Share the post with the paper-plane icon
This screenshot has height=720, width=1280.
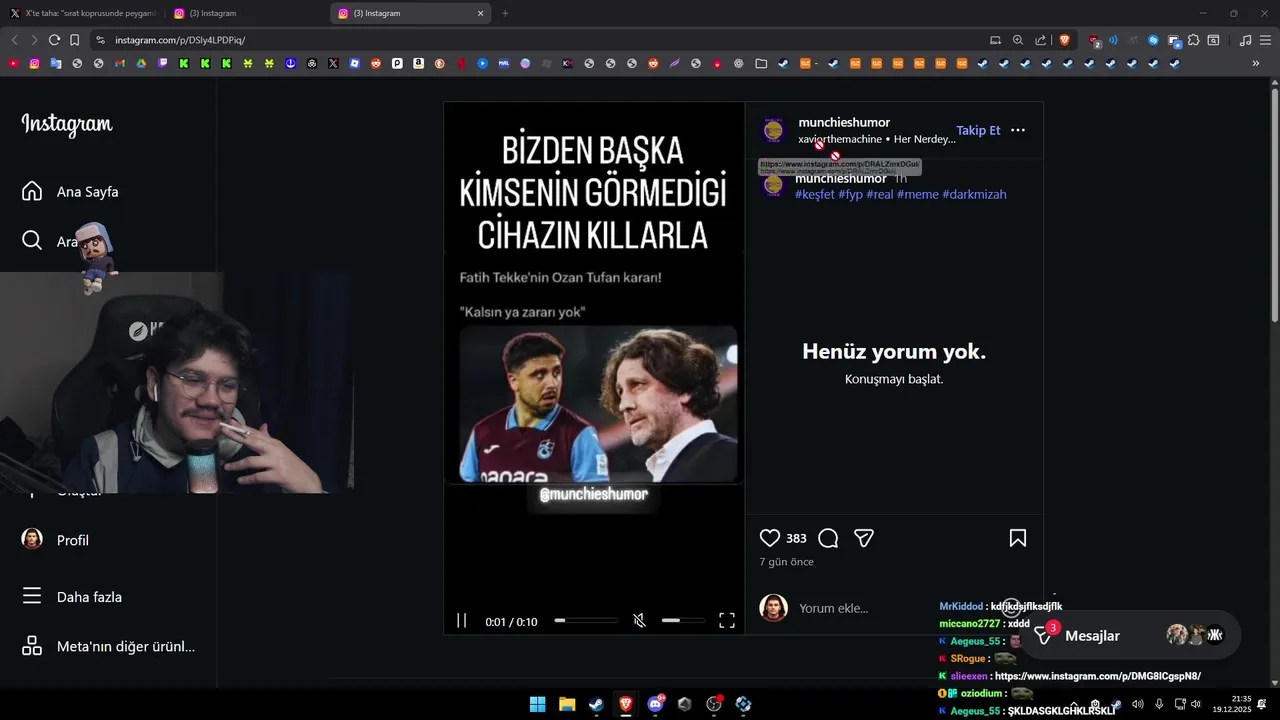(864, 538)
